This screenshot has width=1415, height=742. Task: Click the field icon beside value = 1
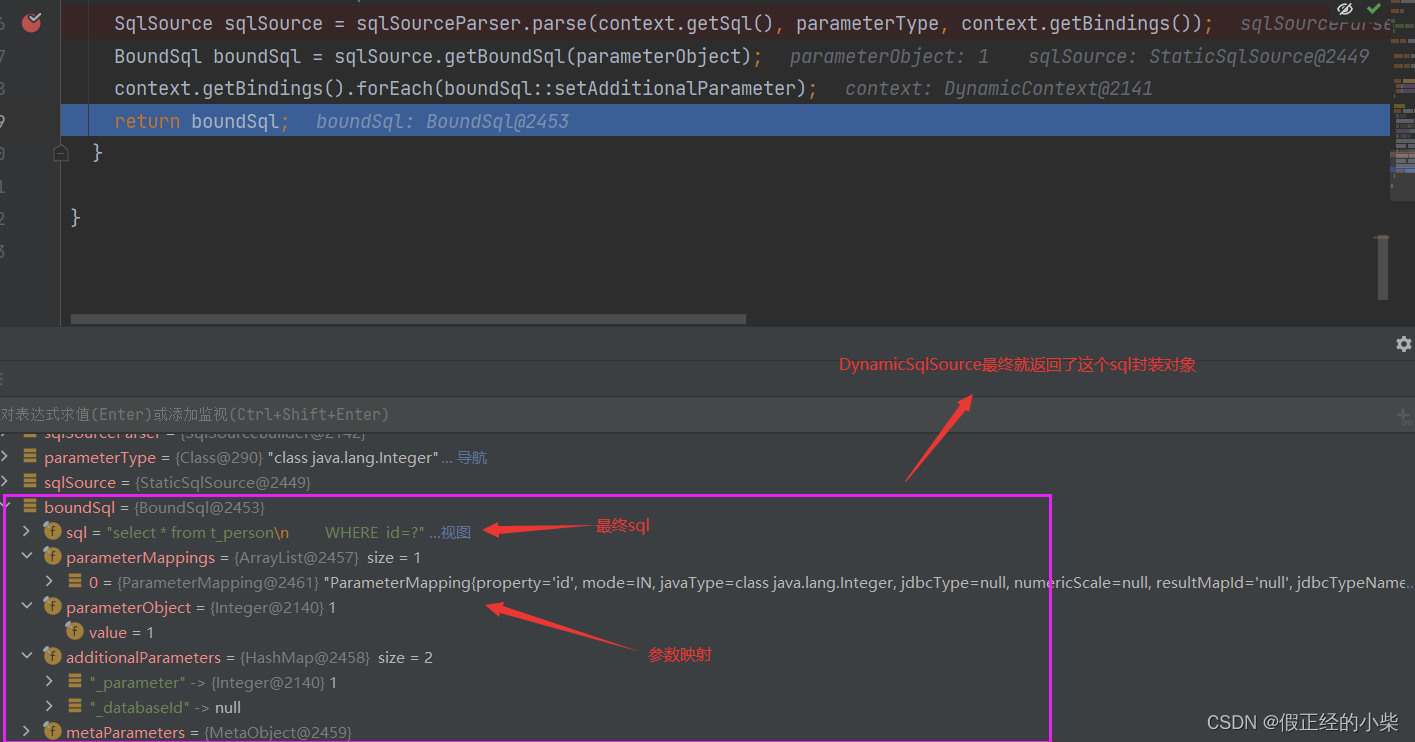point(75,631)
